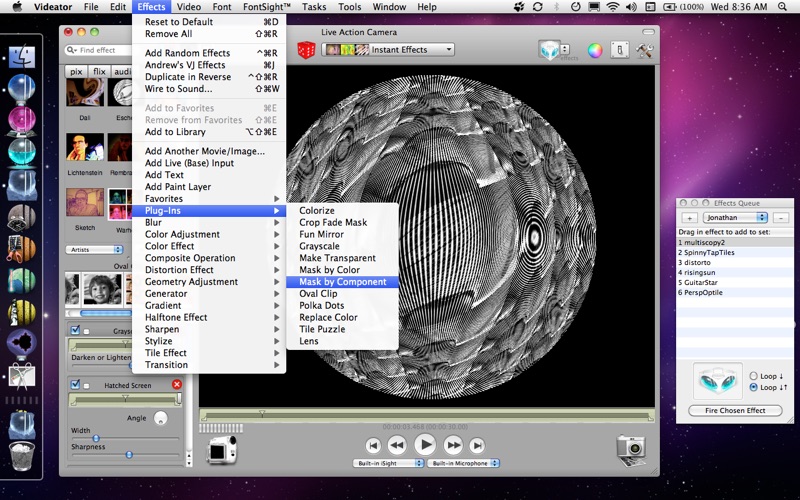Image resolution: width=800 pixels, height=500 pixels.
Task: Open the hammer and wrench tools icon
Action: pyautogui.click(x=644, y=50)
